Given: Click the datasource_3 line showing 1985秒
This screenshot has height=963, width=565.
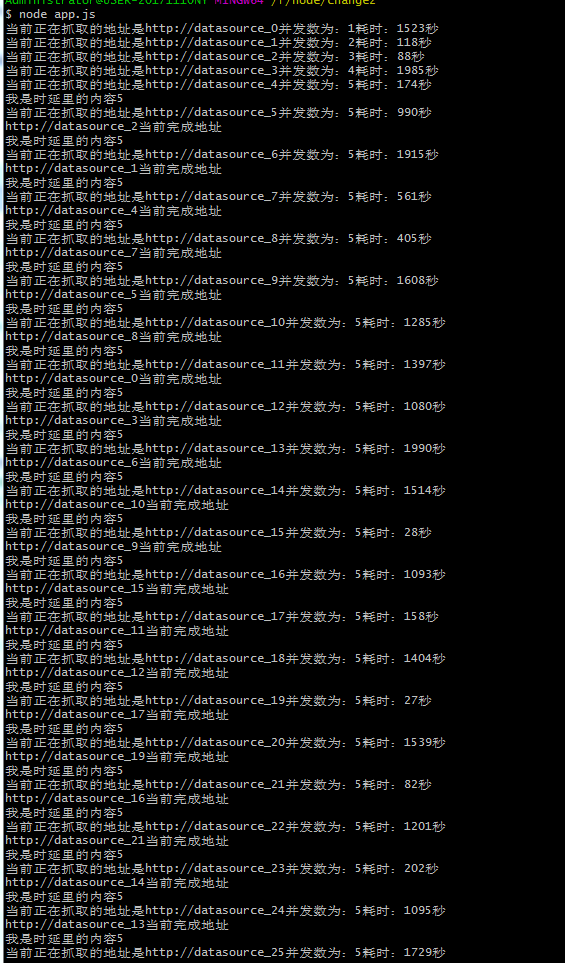Looking at the screenshot, I should pyautogui.click(x=222, y=70).
